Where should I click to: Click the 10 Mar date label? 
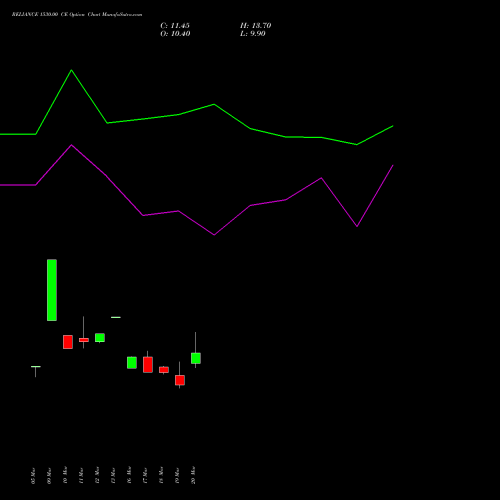pyautogui.click(x=65, y=476)
